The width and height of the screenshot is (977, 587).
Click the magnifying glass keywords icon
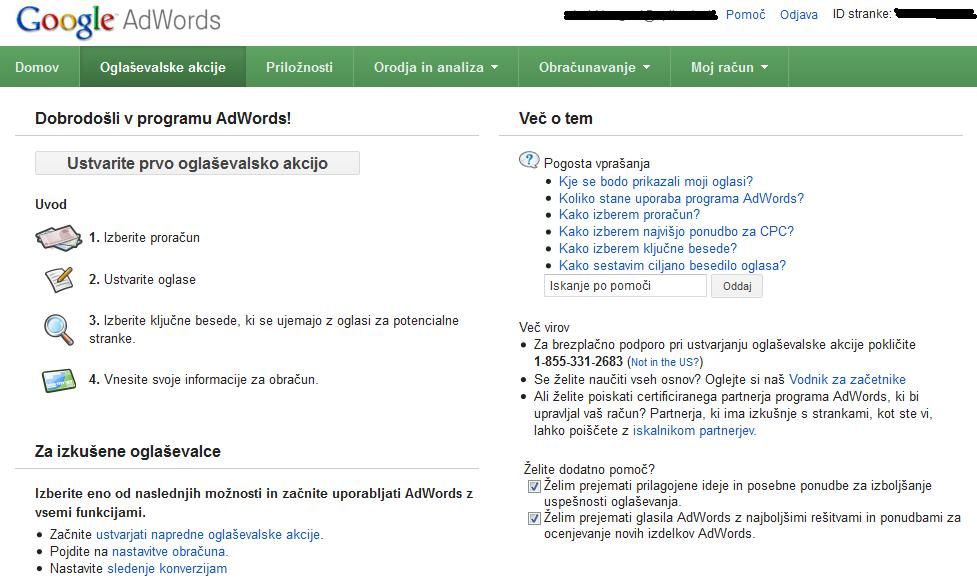(x=59, y=329)
